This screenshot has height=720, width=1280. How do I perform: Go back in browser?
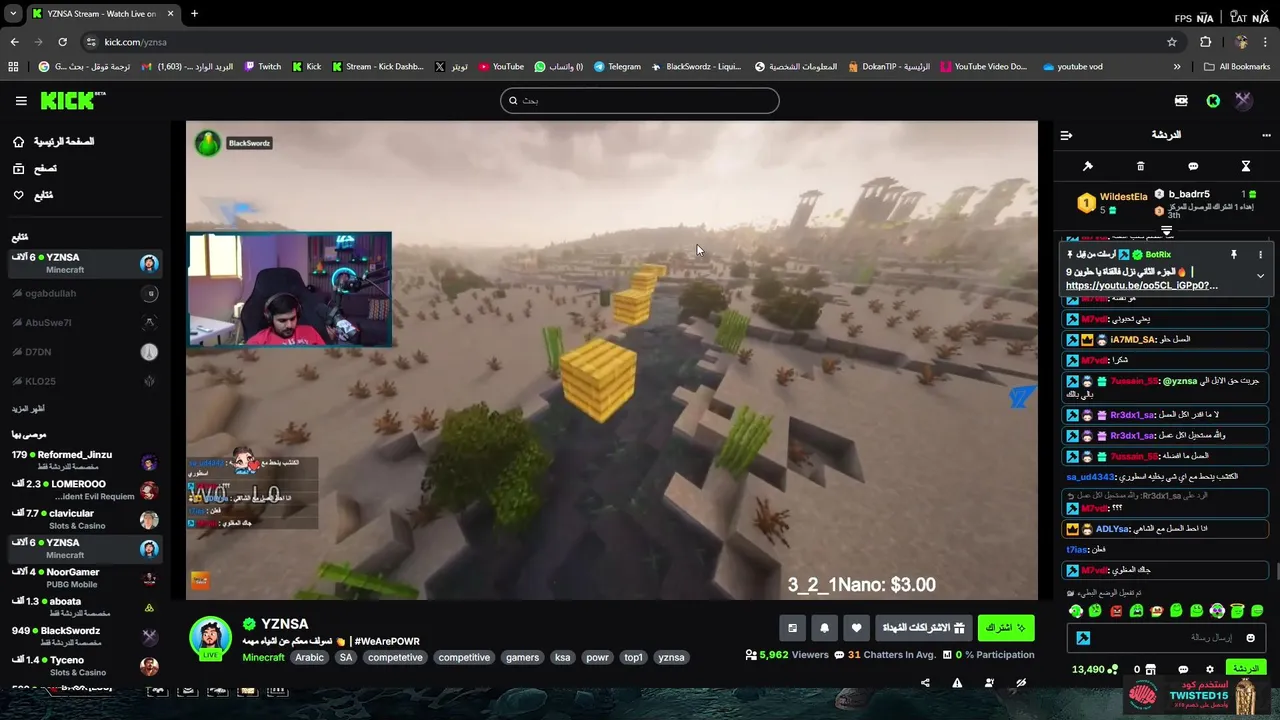[x=14, y=42]
